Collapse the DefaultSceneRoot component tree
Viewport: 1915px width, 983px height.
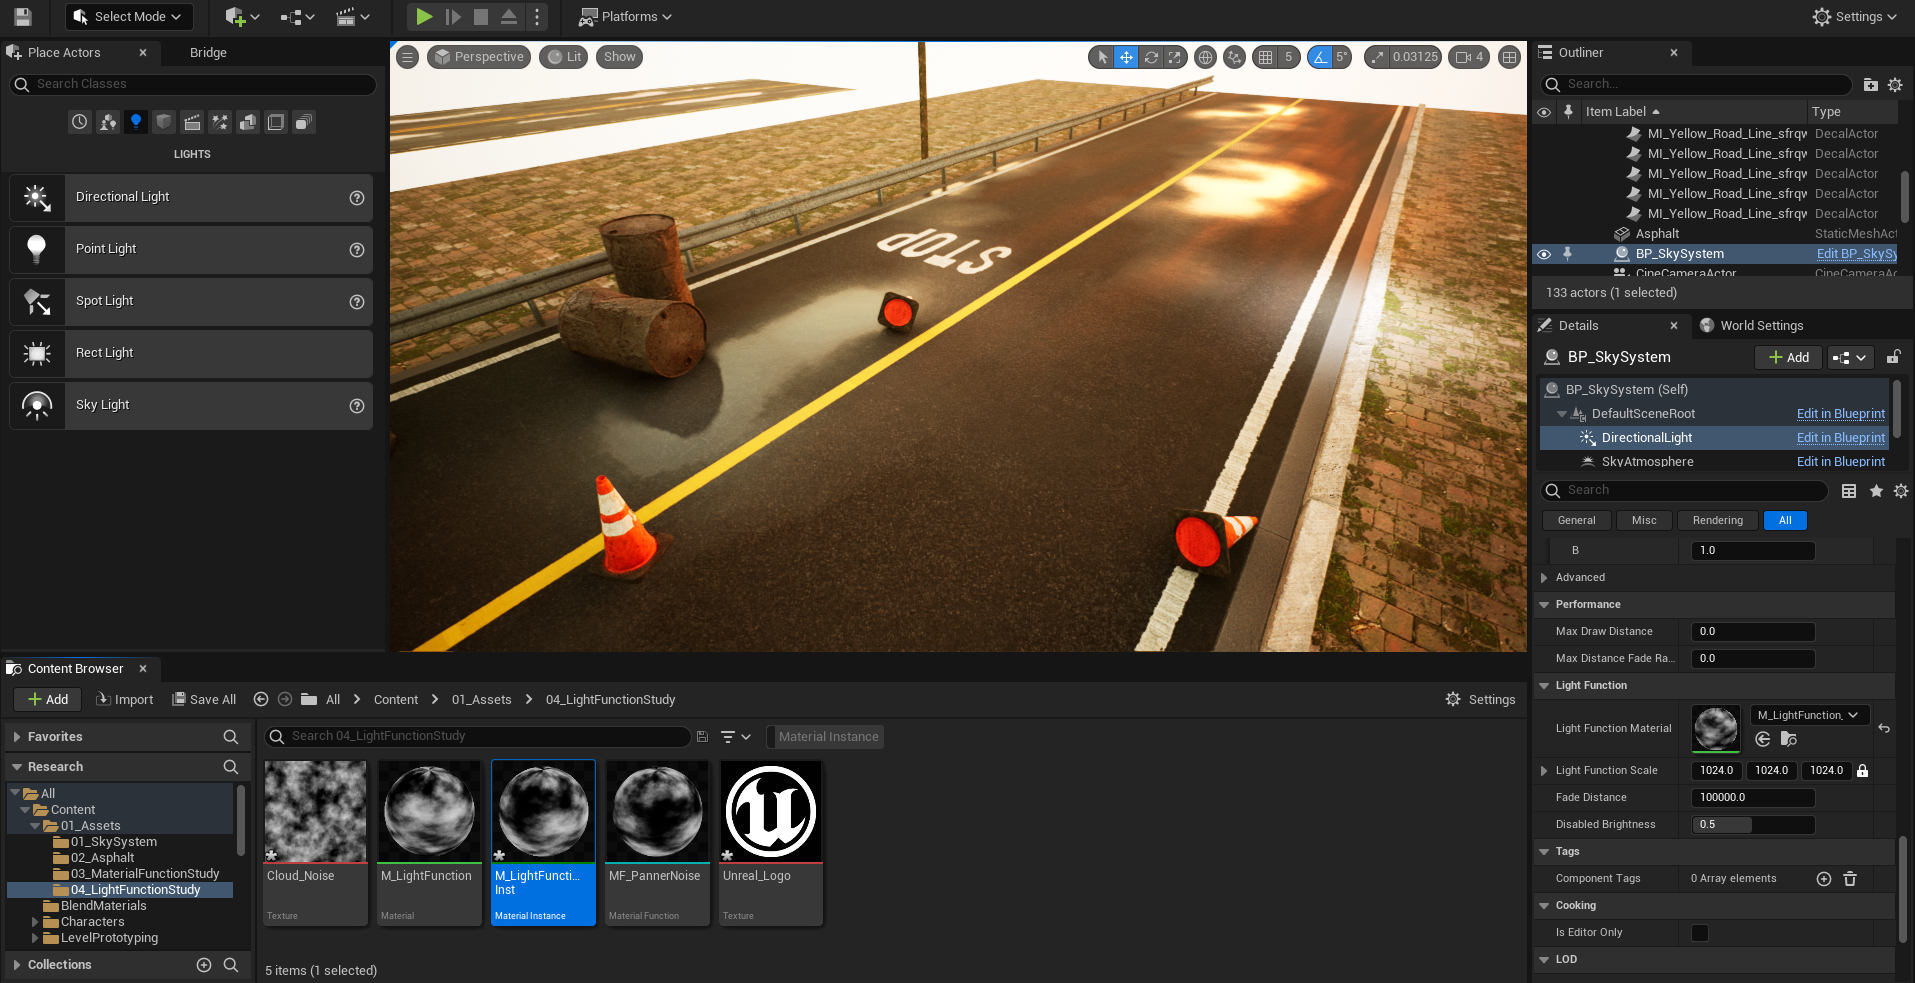pos(1562,414)
